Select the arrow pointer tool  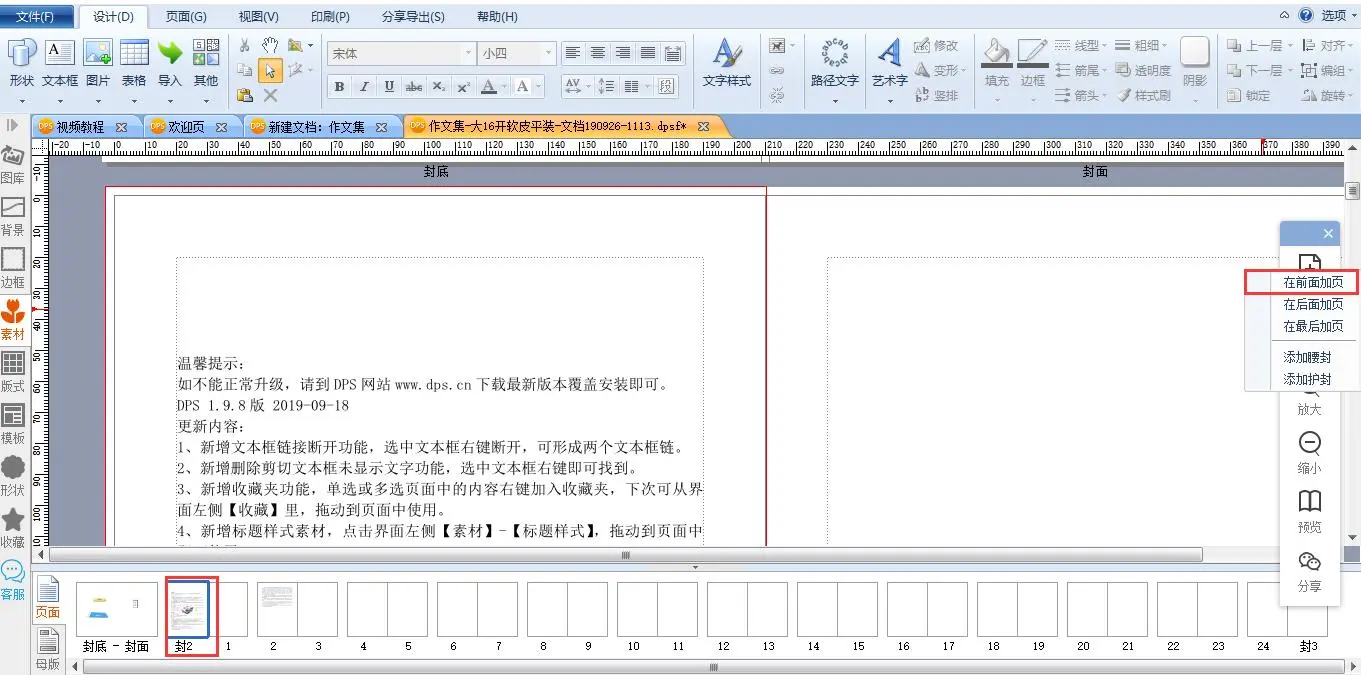point(269,70)
